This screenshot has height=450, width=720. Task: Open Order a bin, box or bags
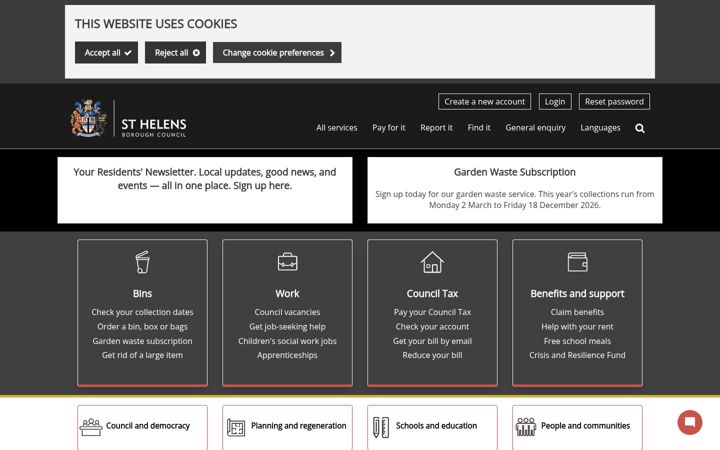142,326
